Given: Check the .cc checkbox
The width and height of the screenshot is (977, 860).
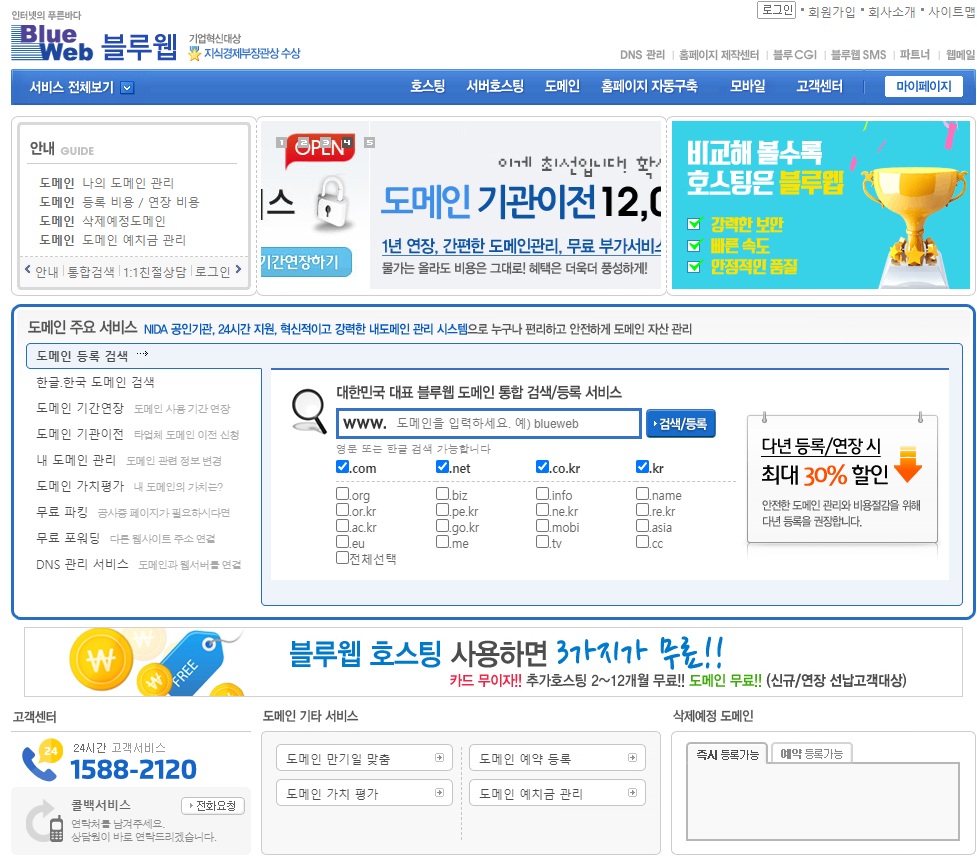Looking at the screenshot, I should pyautogui.click(x=642, y=542).
